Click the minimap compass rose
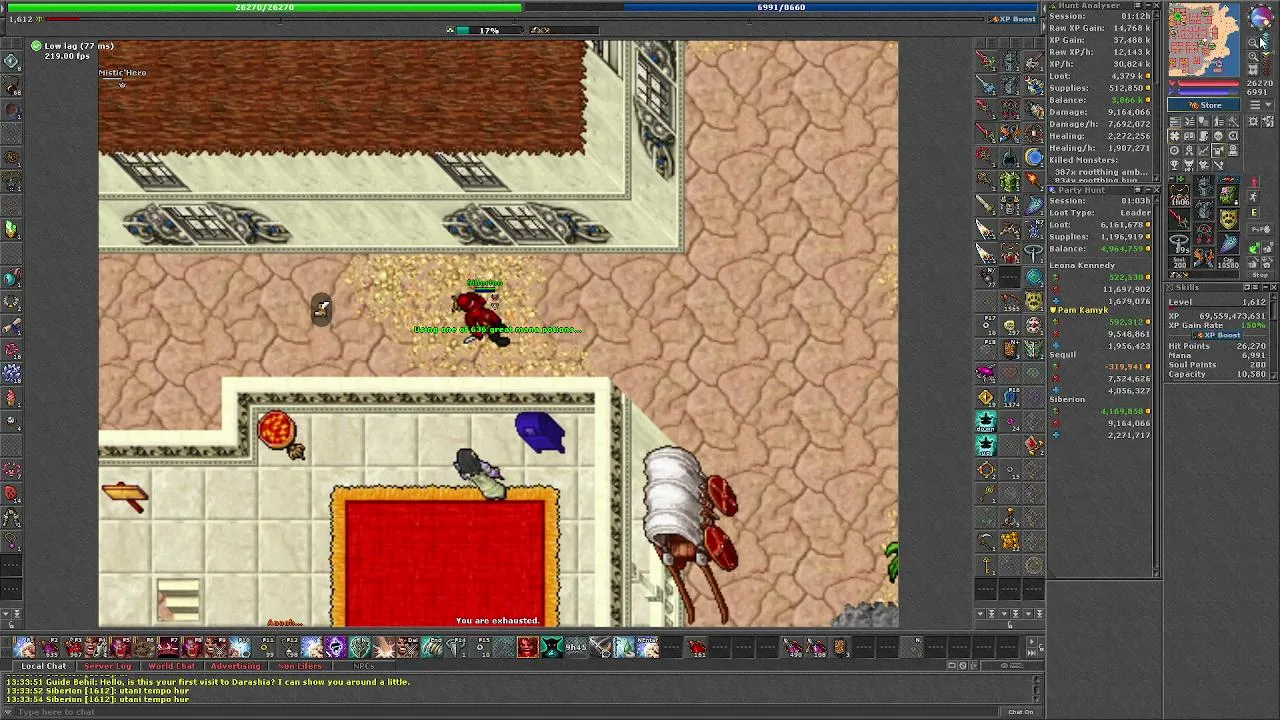Viewport: 1280px width, 720px height. tap(1259, 19)
